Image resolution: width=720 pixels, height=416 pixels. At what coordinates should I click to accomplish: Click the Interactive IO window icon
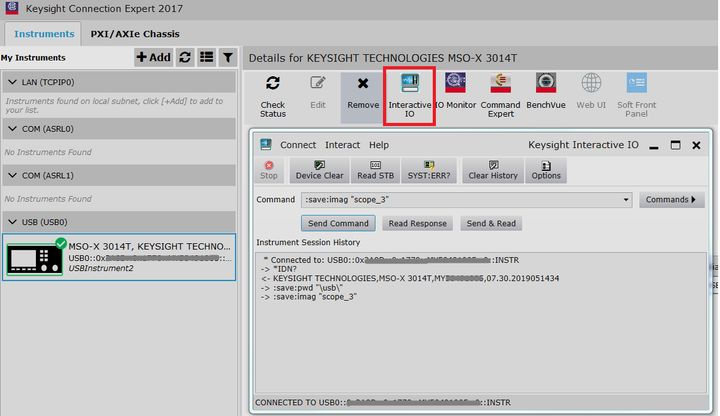266,145
